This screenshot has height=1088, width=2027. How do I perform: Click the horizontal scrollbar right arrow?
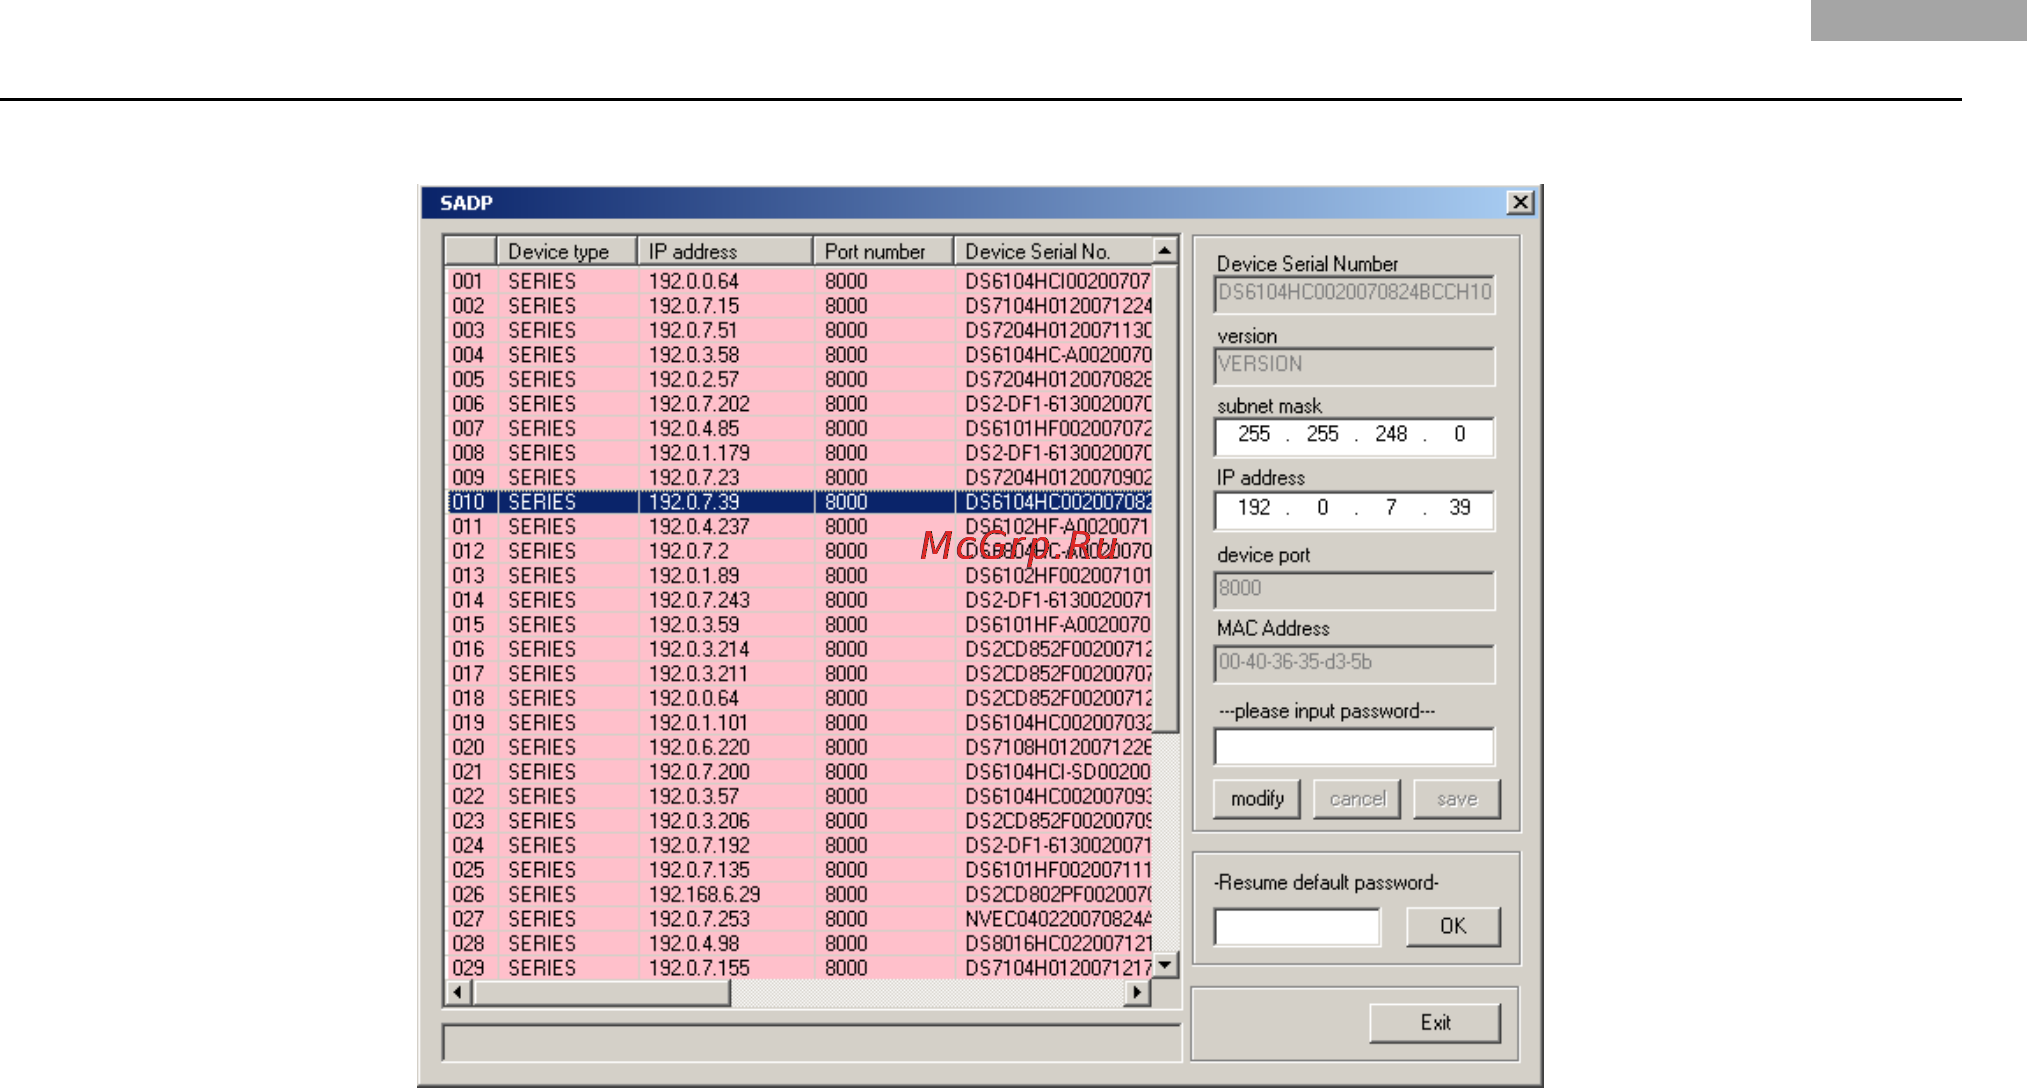[x=1137, y=992]
